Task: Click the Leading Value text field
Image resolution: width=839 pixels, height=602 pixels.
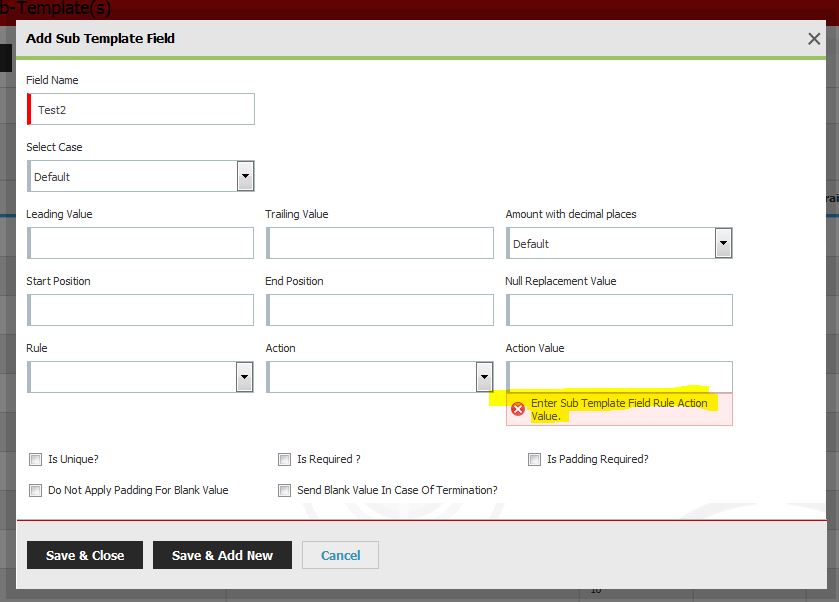Action: 141,243
